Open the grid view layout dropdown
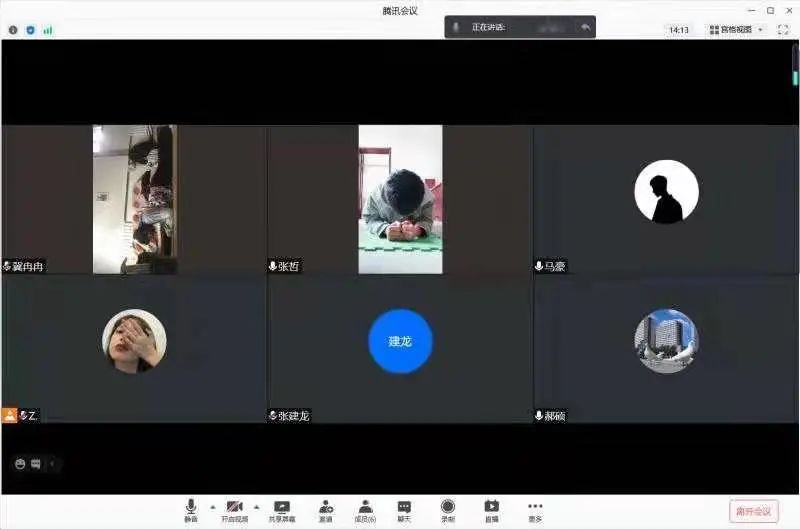The width and height of the screenshot is (800, 529). [736, 30]
